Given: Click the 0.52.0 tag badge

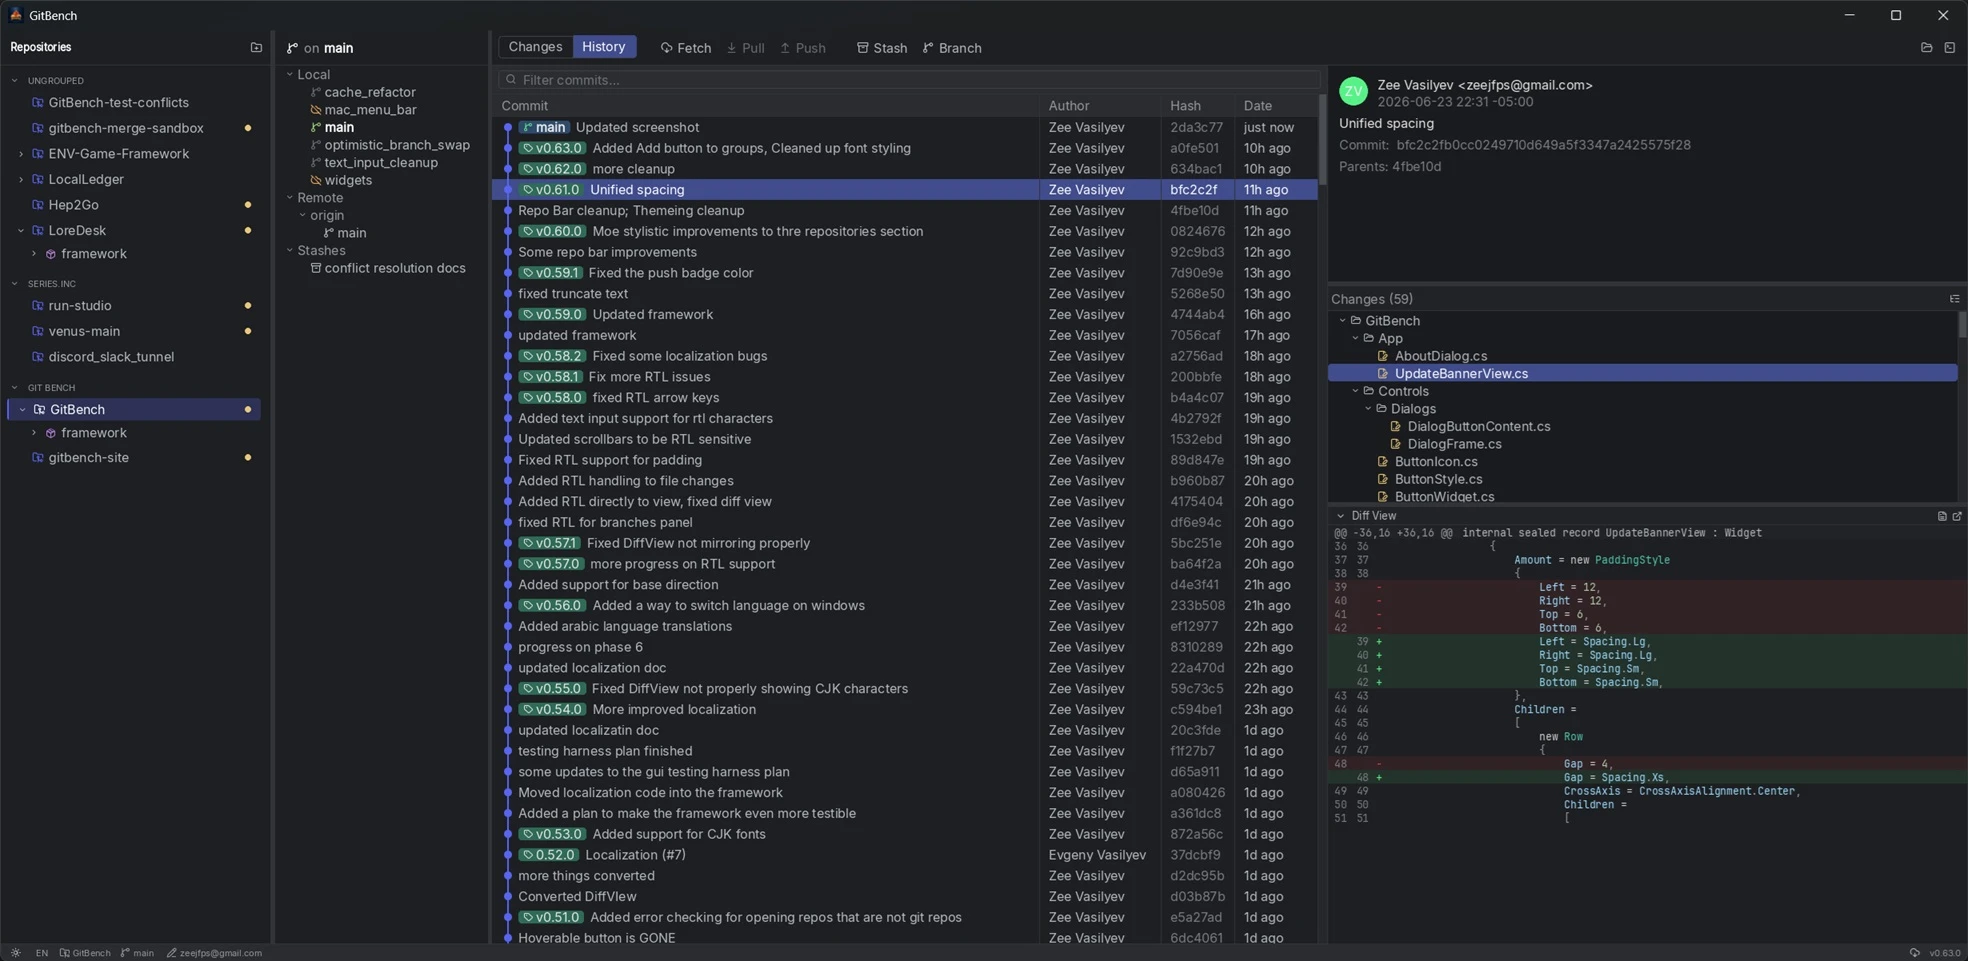Looking at the screenshot, I should pyautogui.click(x=548, y=855).
